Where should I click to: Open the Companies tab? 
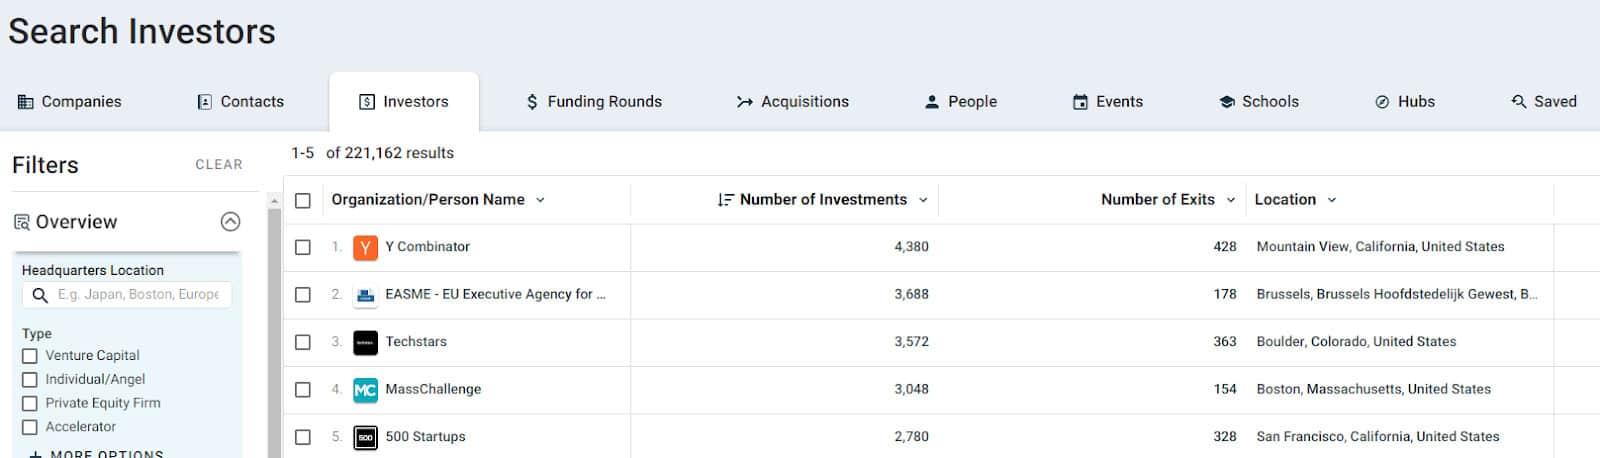tap(70, 101)
